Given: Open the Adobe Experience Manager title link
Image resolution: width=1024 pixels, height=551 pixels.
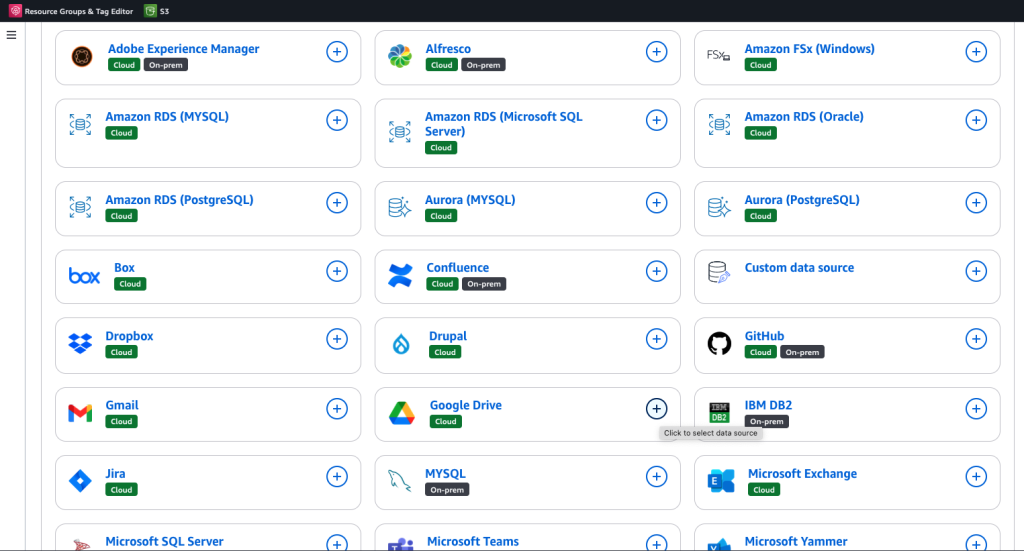Looking at the screenshot, I should click(x=184, y=48).
